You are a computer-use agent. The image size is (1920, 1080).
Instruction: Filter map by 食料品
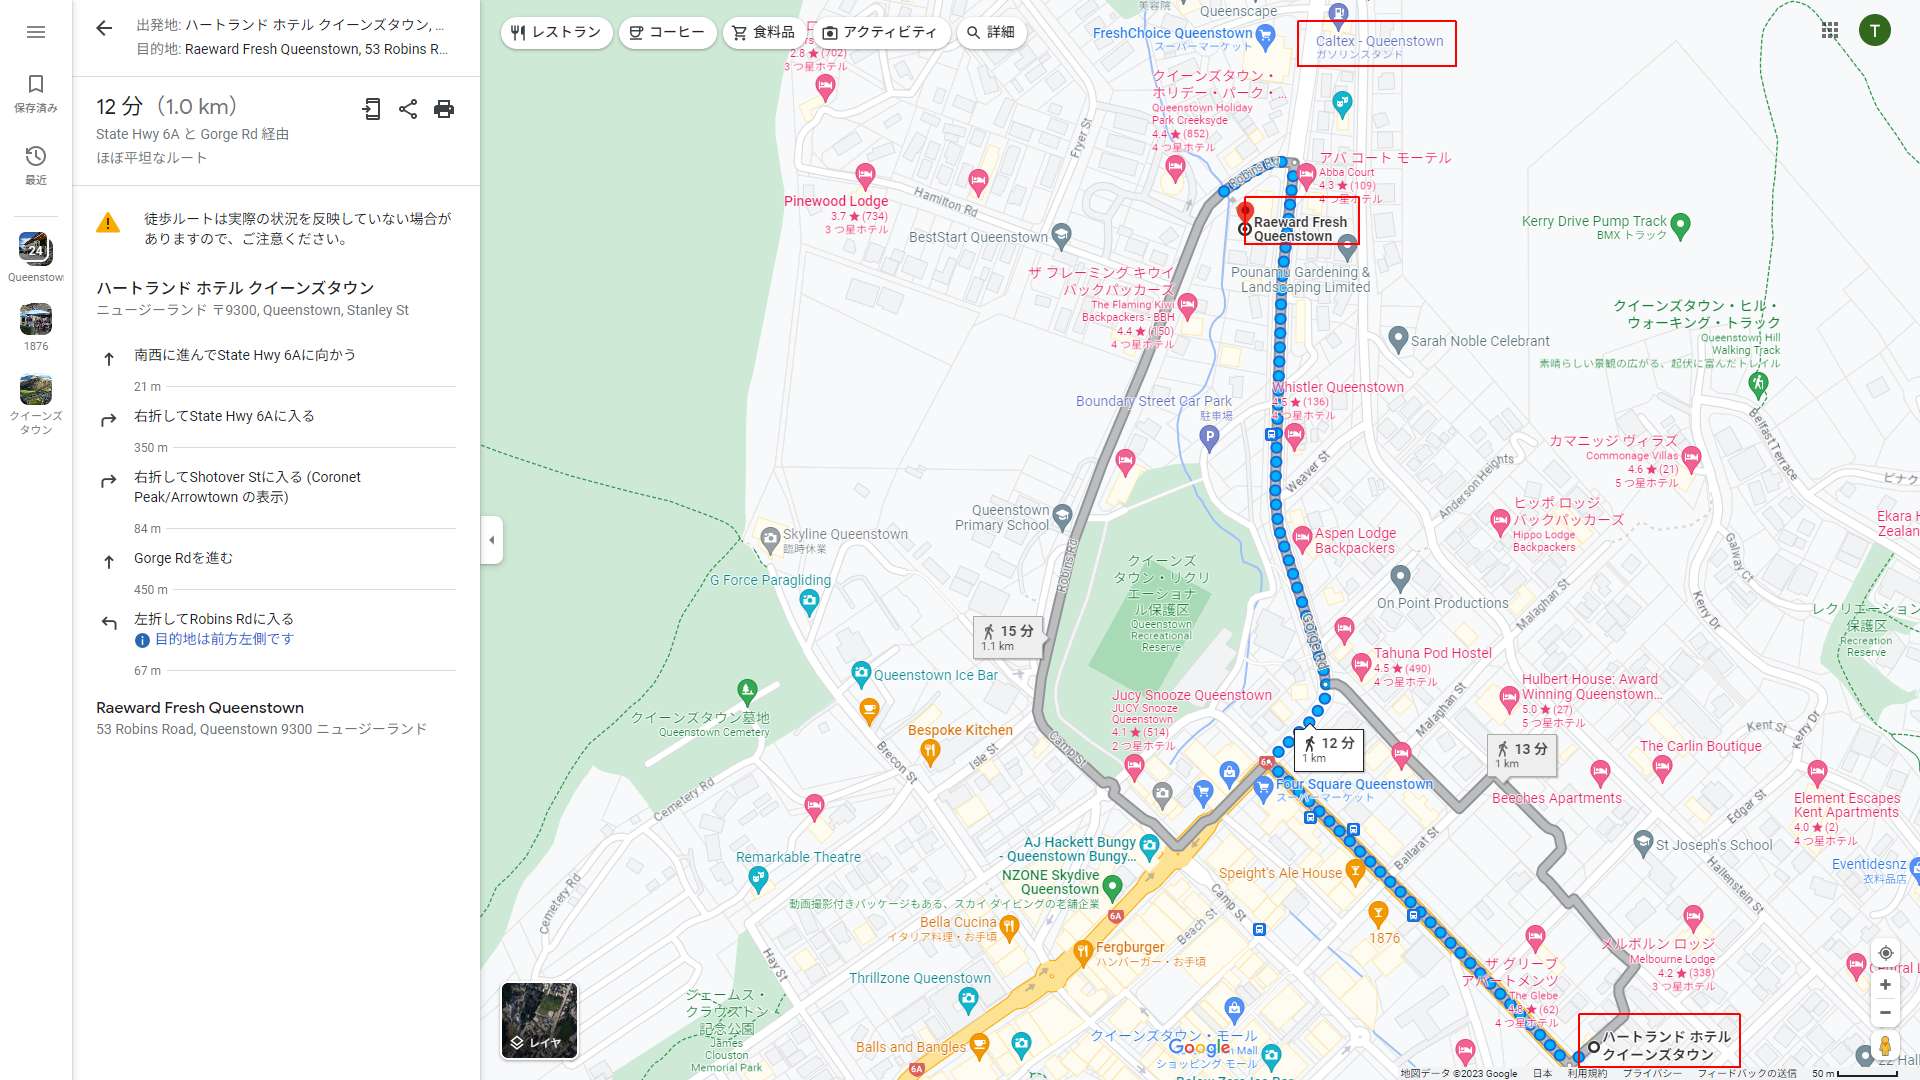[763, 33]
